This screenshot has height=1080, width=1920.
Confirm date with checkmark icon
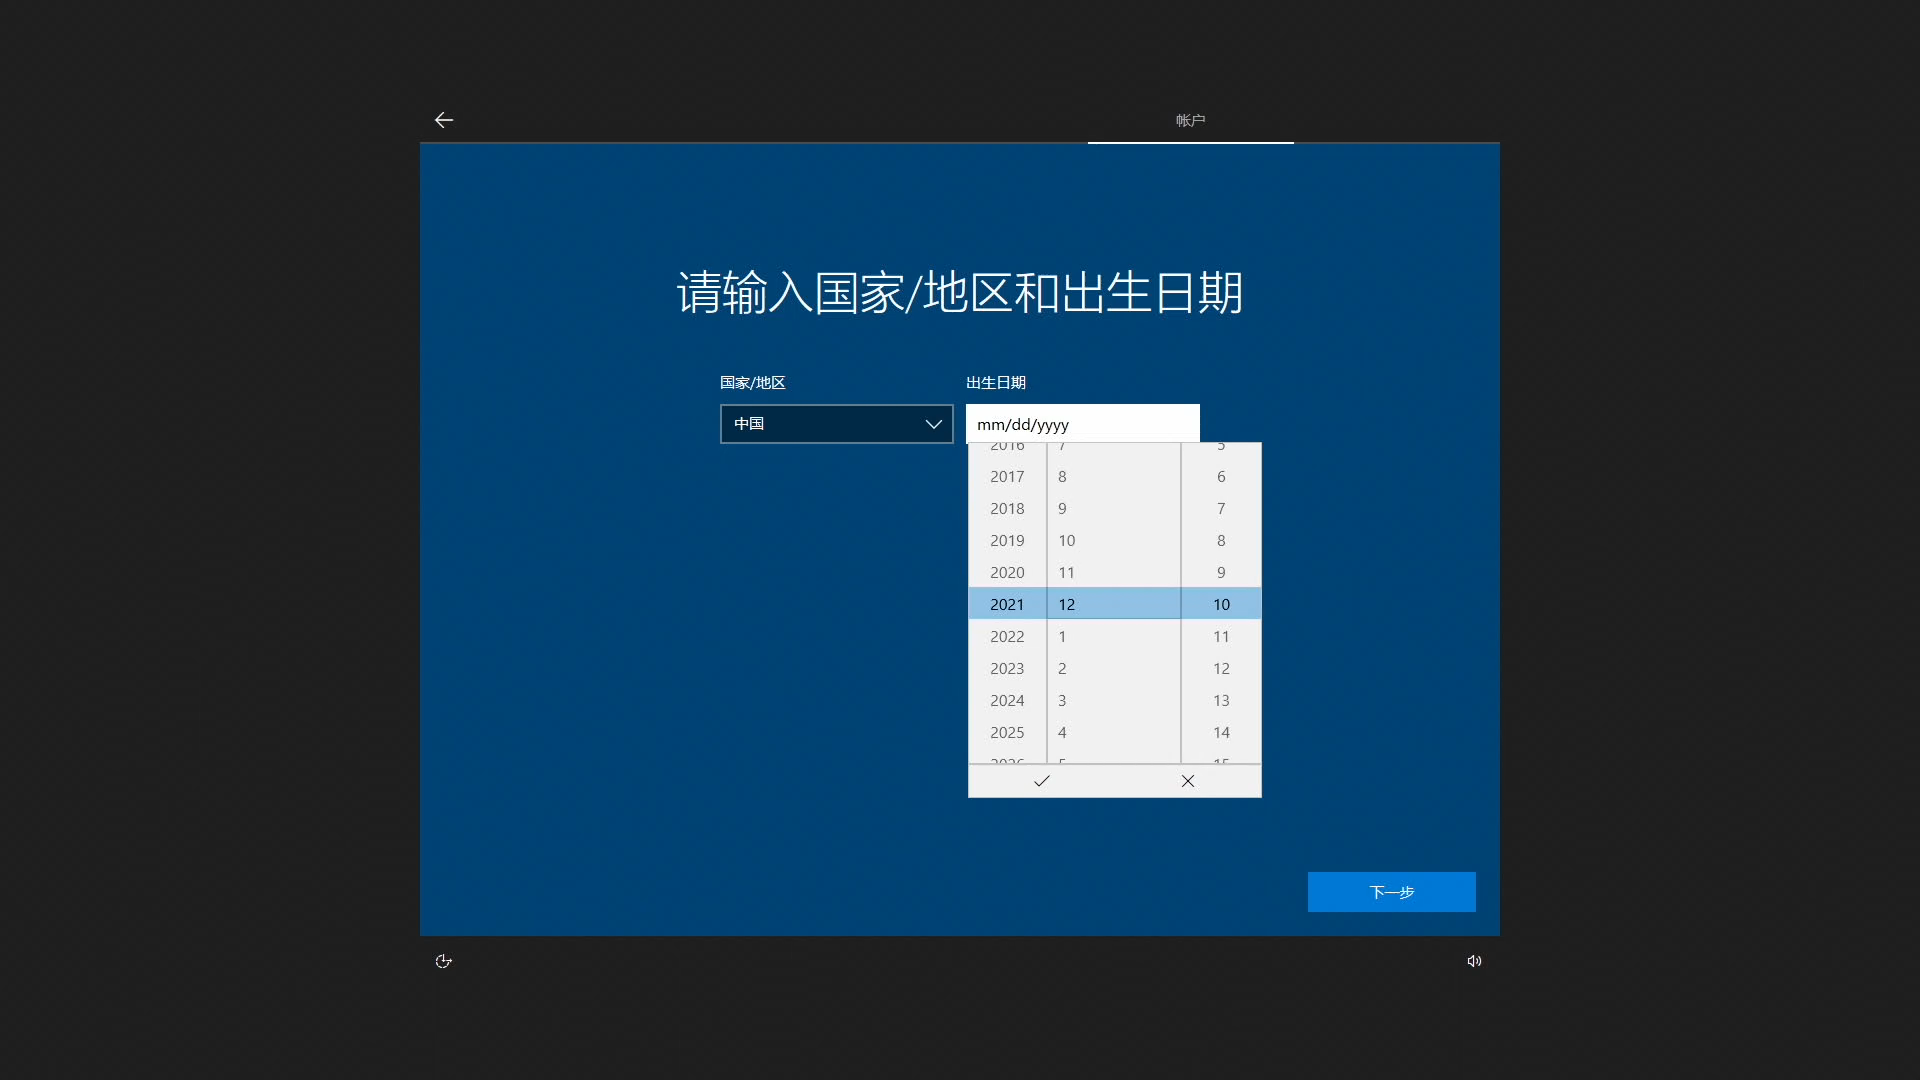point(1041,781)
